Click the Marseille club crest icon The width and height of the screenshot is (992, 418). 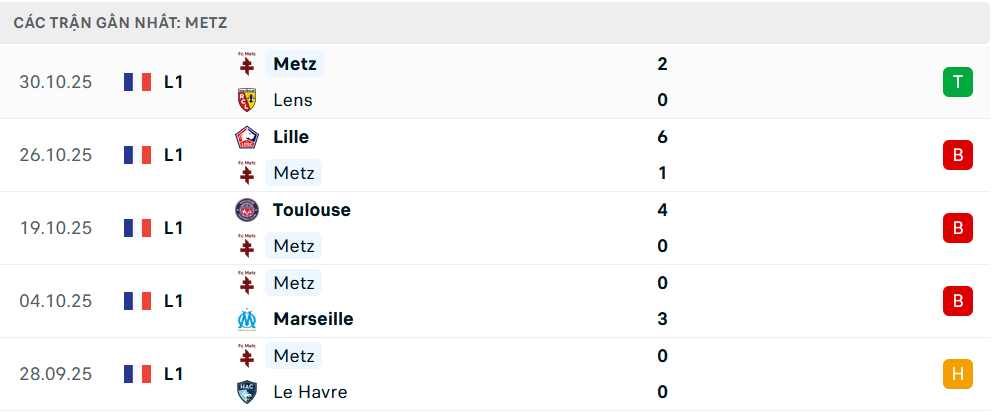(246, 319)
